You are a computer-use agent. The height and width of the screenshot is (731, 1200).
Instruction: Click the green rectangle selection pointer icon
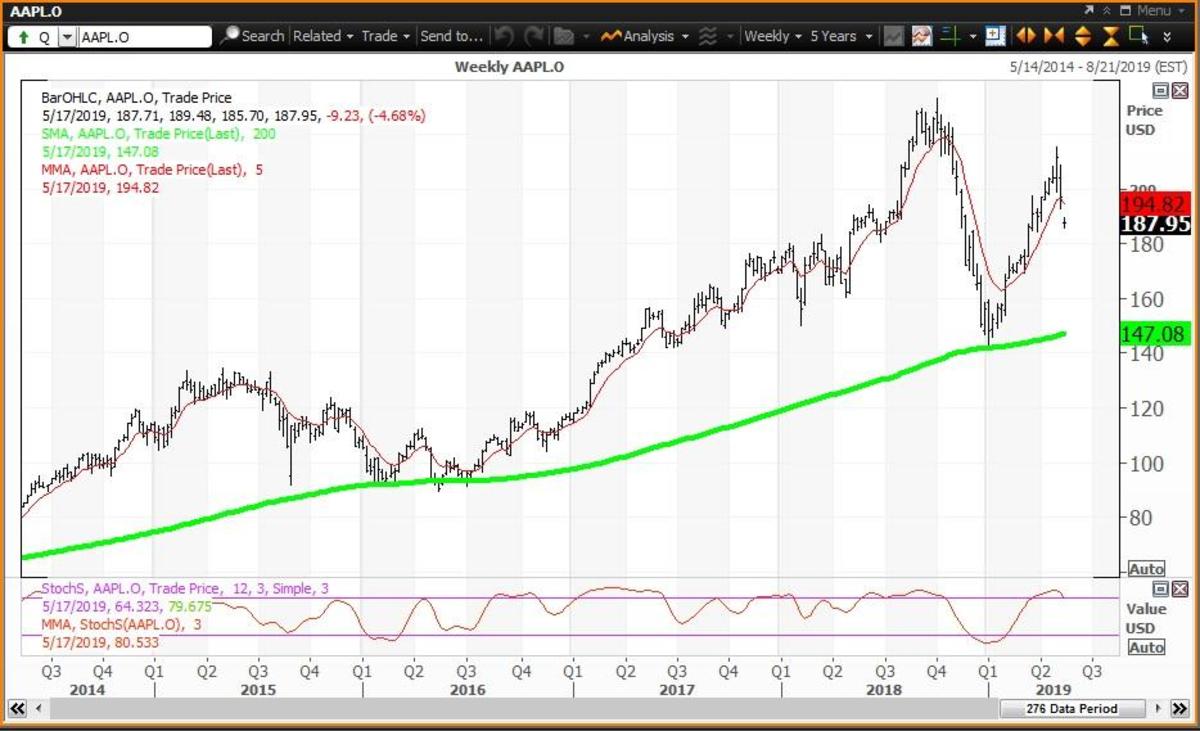pyautogui.click(x=1138, y=35)
